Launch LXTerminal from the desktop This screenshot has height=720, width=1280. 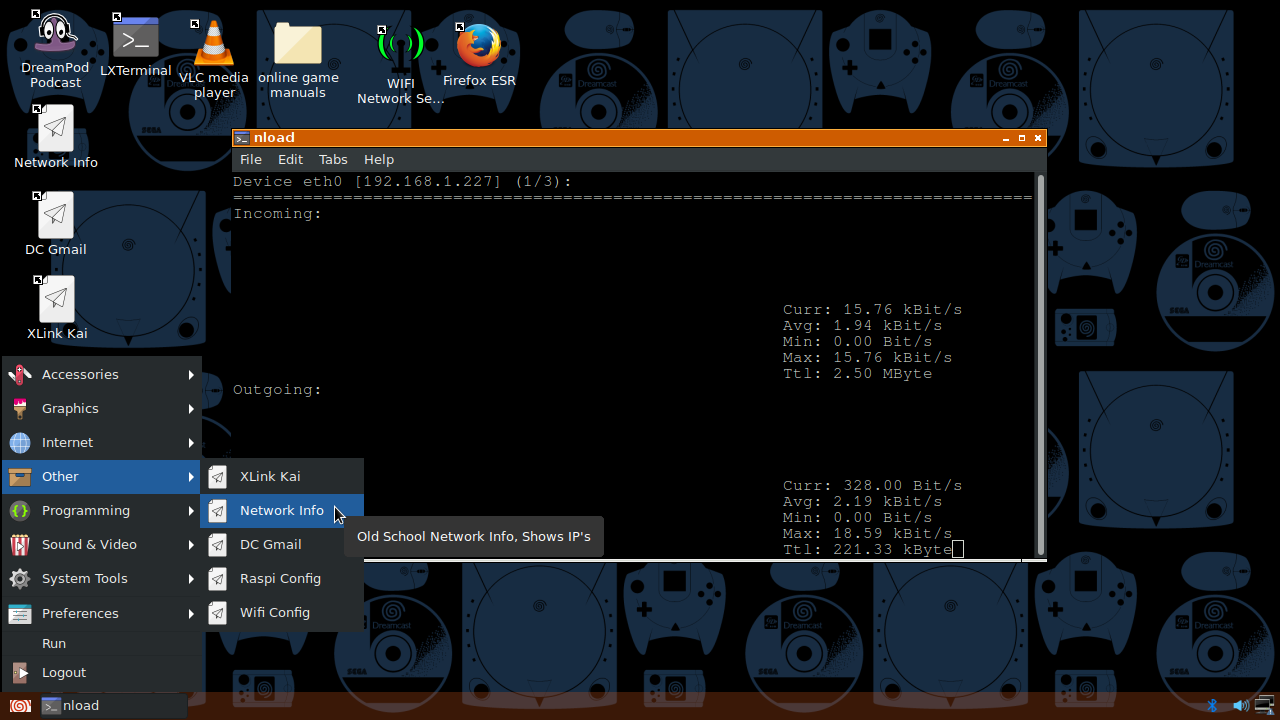pos(136,46)
